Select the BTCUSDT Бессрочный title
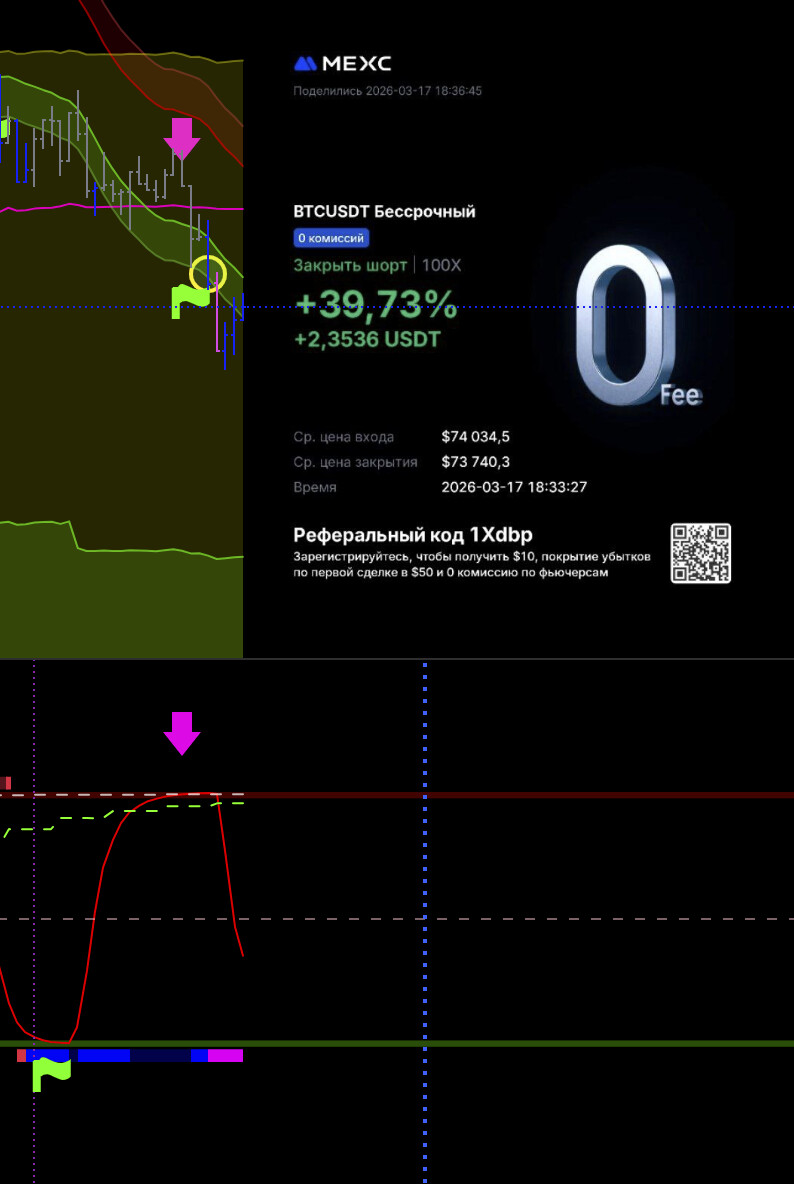The width and height of the screenshot is (794, 1184). [384, 212]
